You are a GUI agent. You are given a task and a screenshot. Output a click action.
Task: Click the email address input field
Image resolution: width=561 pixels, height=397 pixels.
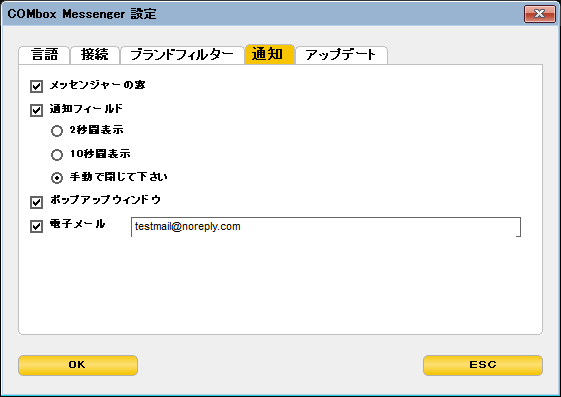(x=326, y=227)
